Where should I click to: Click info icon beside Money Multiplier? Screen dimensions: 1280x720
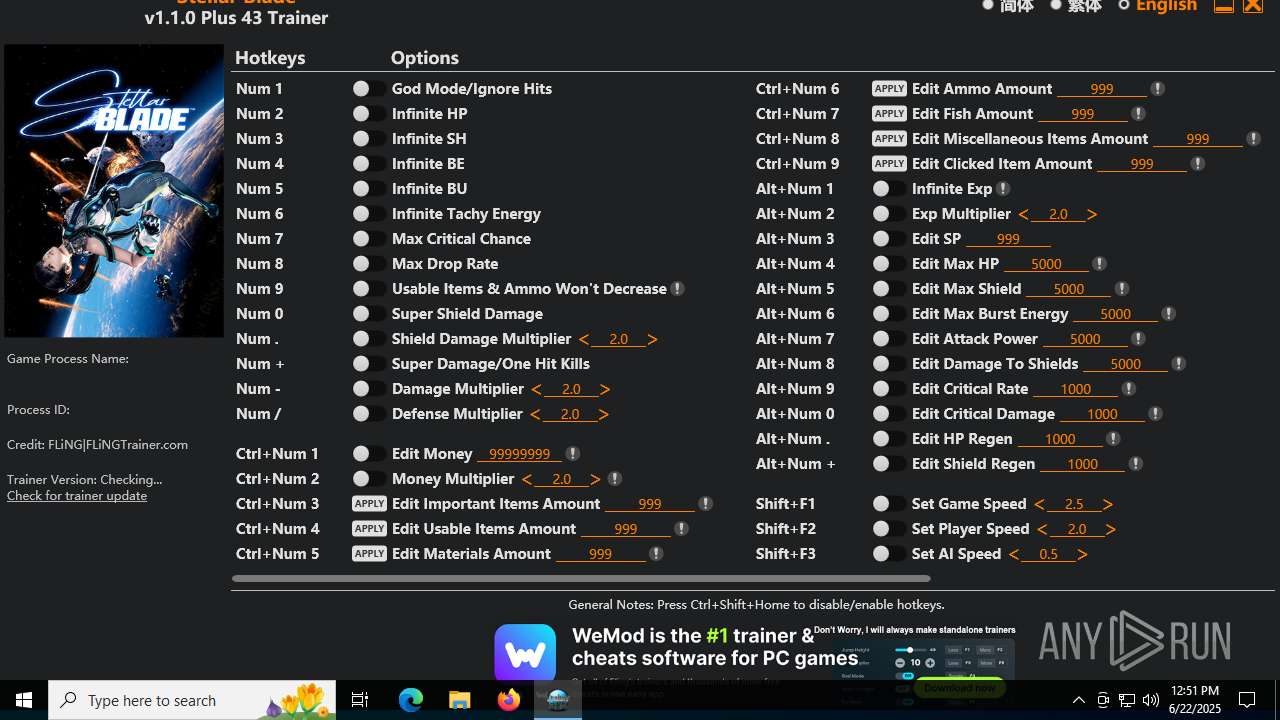point(615,479)
